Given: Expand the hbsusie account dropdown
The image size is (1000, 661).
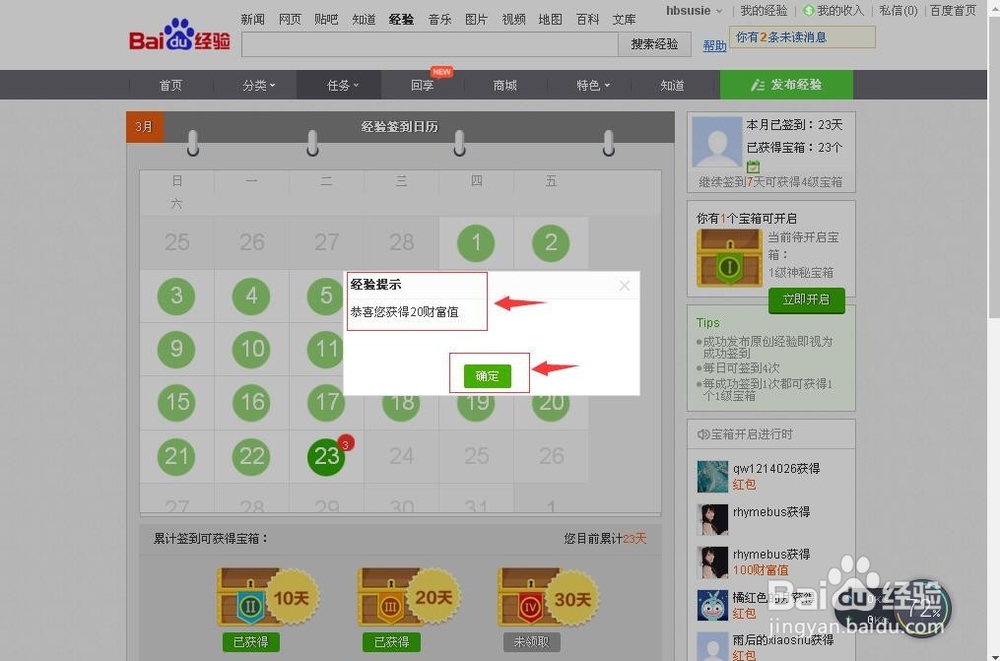Looking at the screenshot, I should pos(693,11).
